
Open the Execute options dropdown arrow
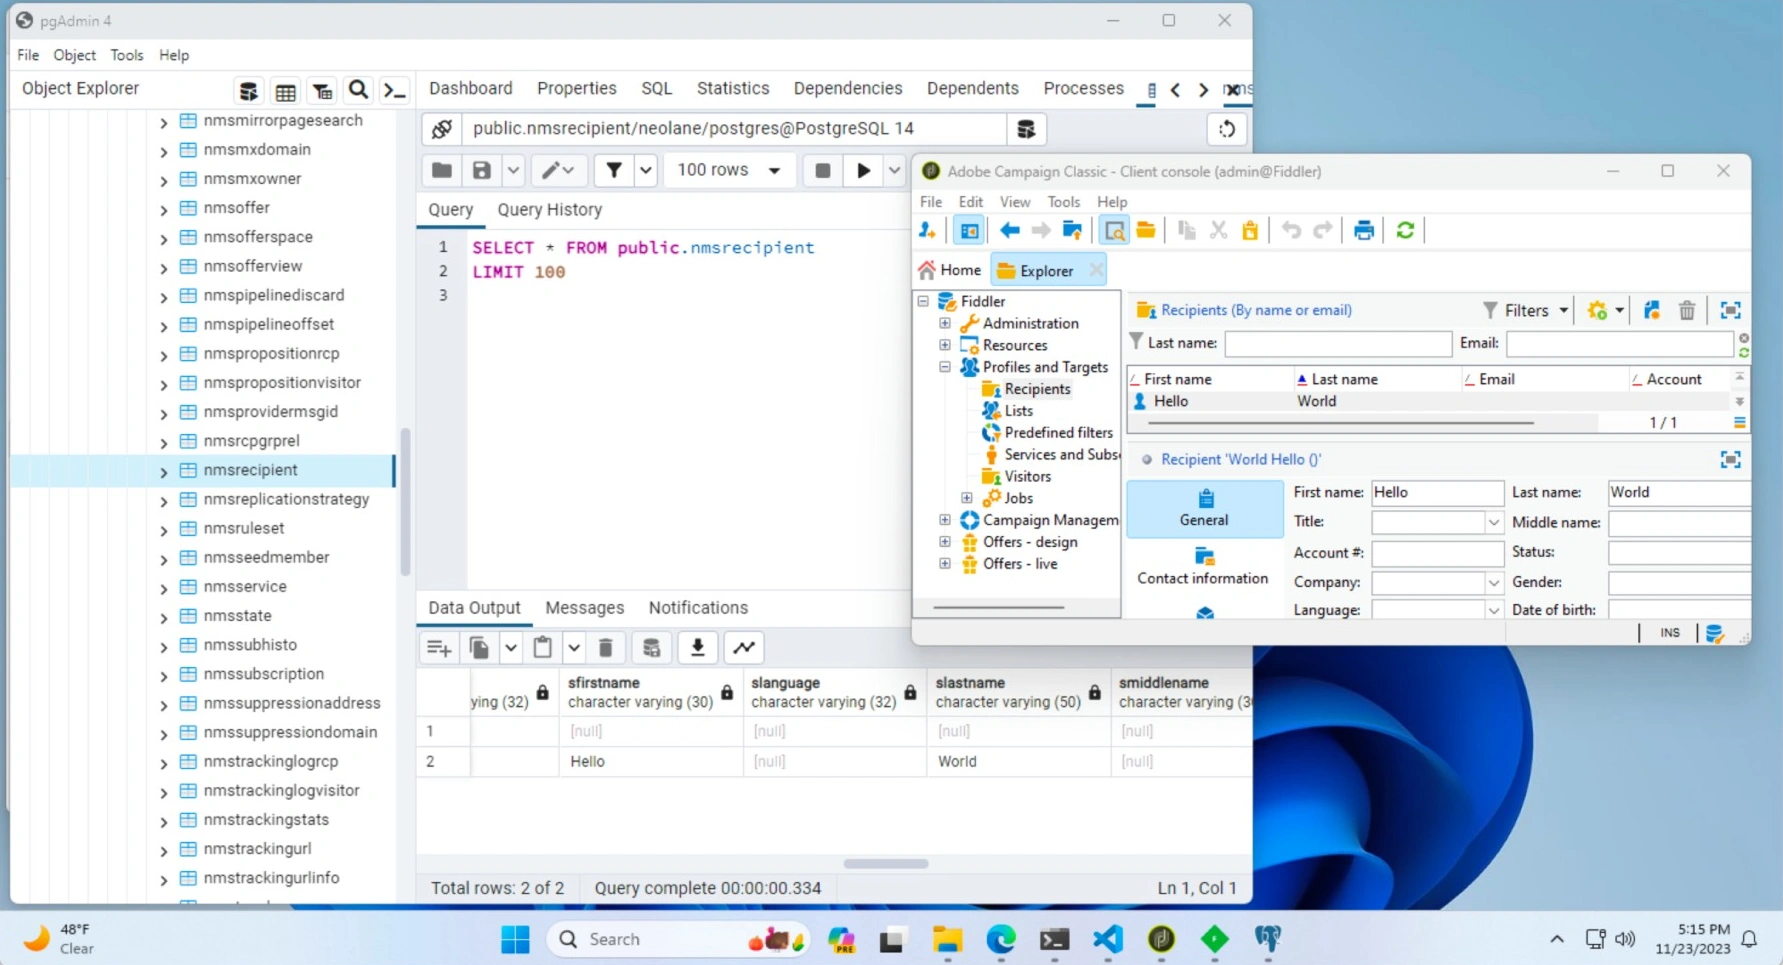click(894, 170)
